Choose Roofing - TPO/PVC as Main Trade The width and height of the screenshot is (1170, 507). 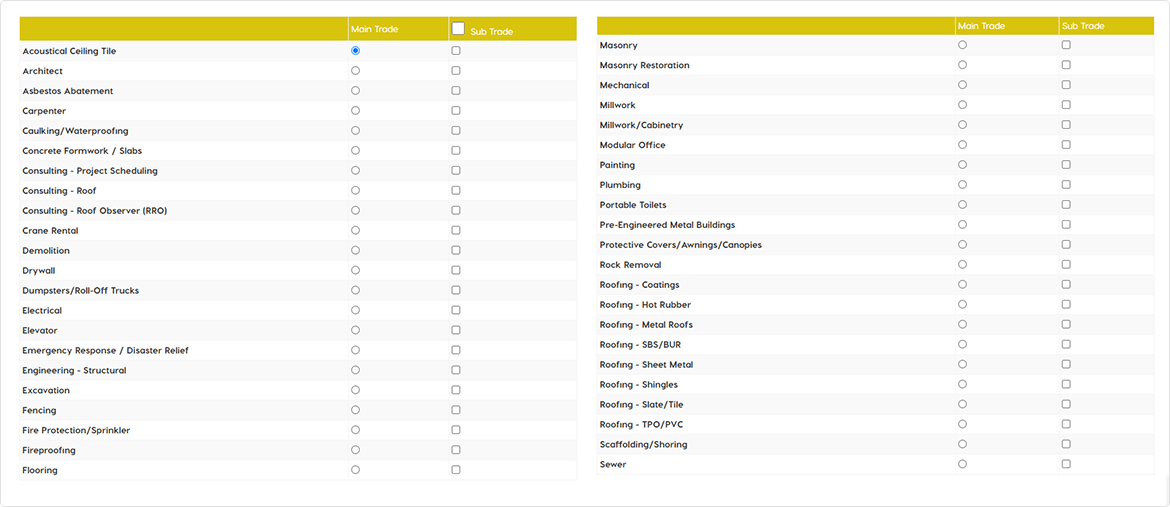coord(963,424)
